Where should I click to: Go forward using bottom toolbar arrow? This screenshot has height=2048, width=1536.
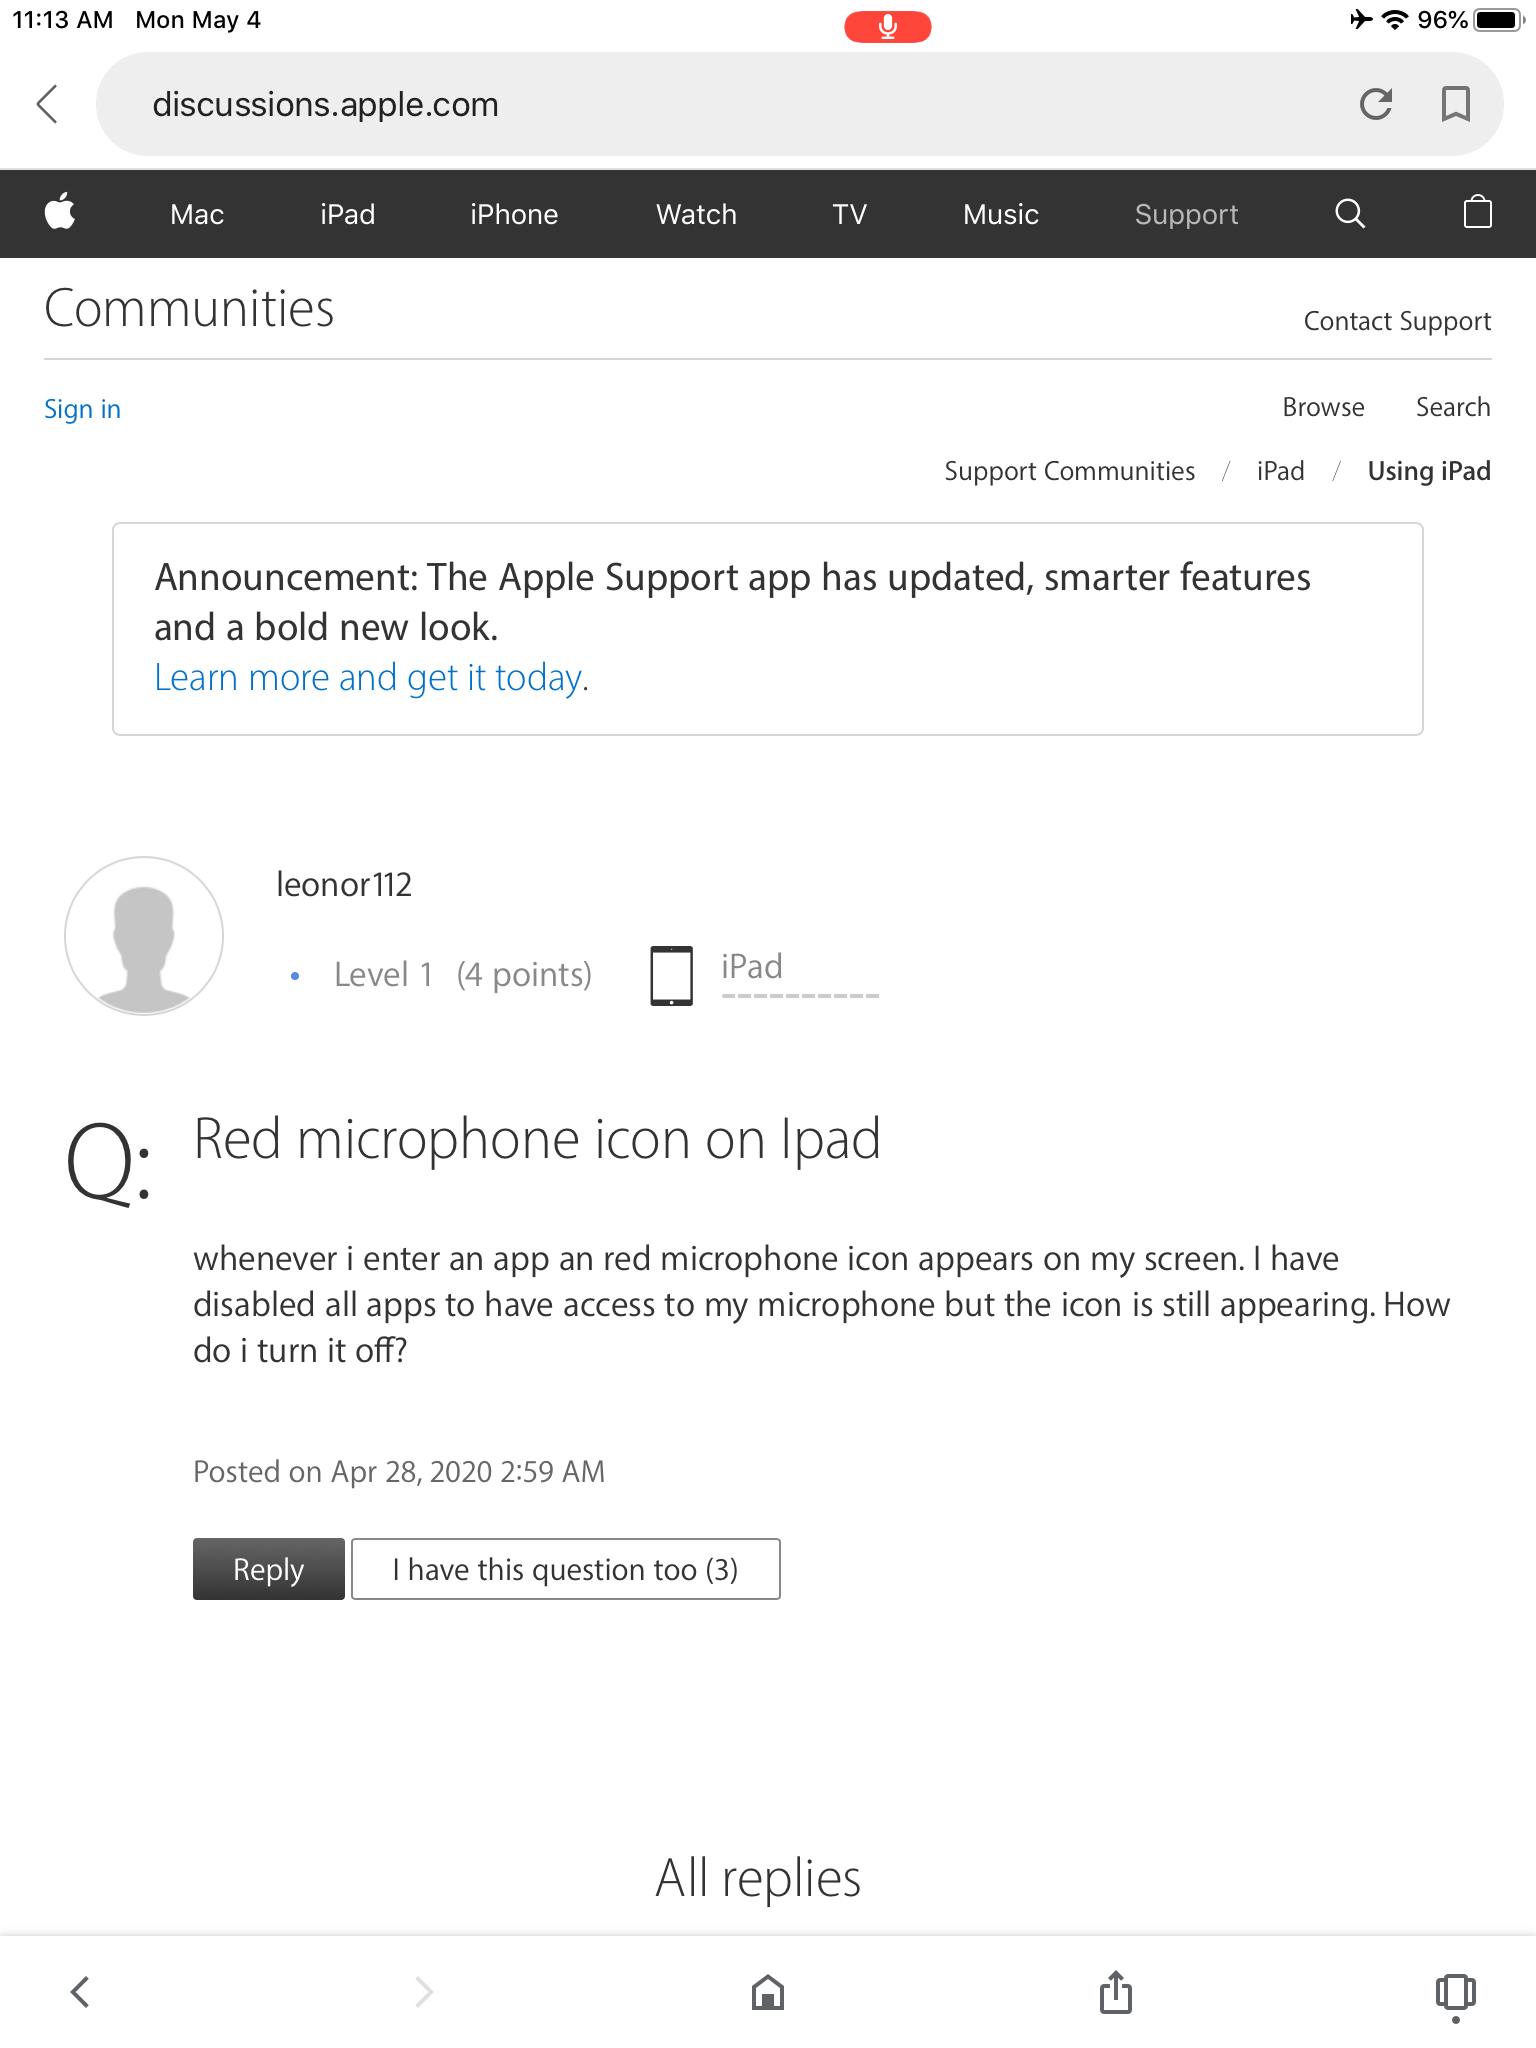pos(424,1991)
